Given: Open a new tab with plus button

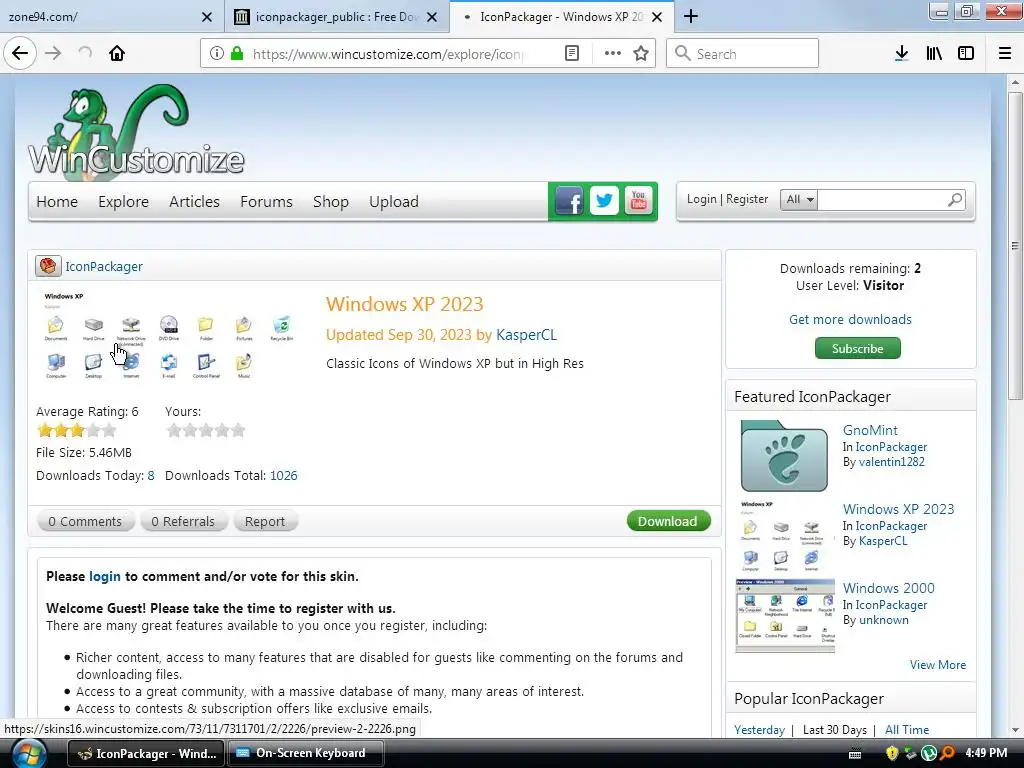Looking at the screenshot, I should click(x=691, y=16).
